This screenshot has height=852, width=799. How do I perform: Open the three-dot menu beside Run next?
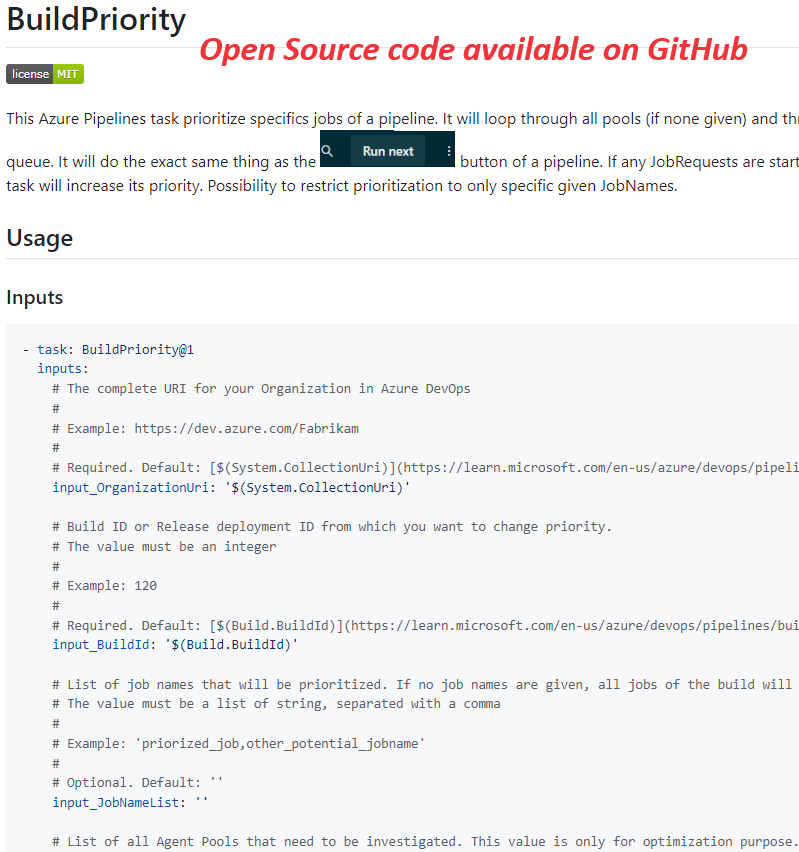pyautogui.click(x=448, y=151)
